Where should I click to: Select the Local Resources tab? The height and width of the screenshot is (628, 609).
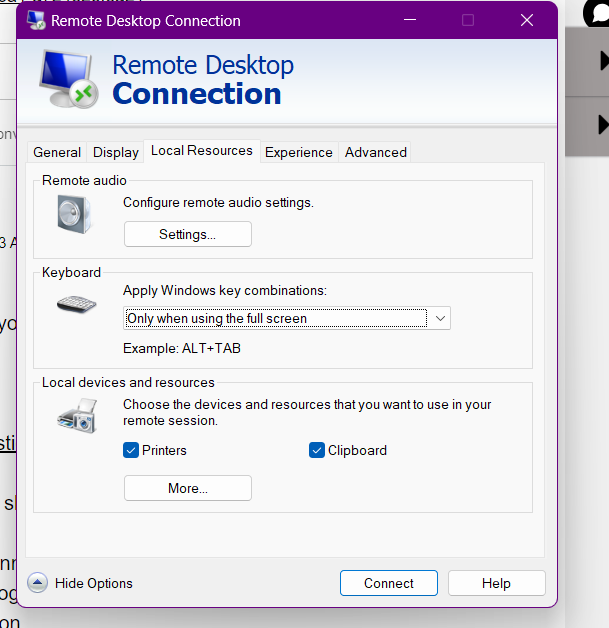point(201,151)
